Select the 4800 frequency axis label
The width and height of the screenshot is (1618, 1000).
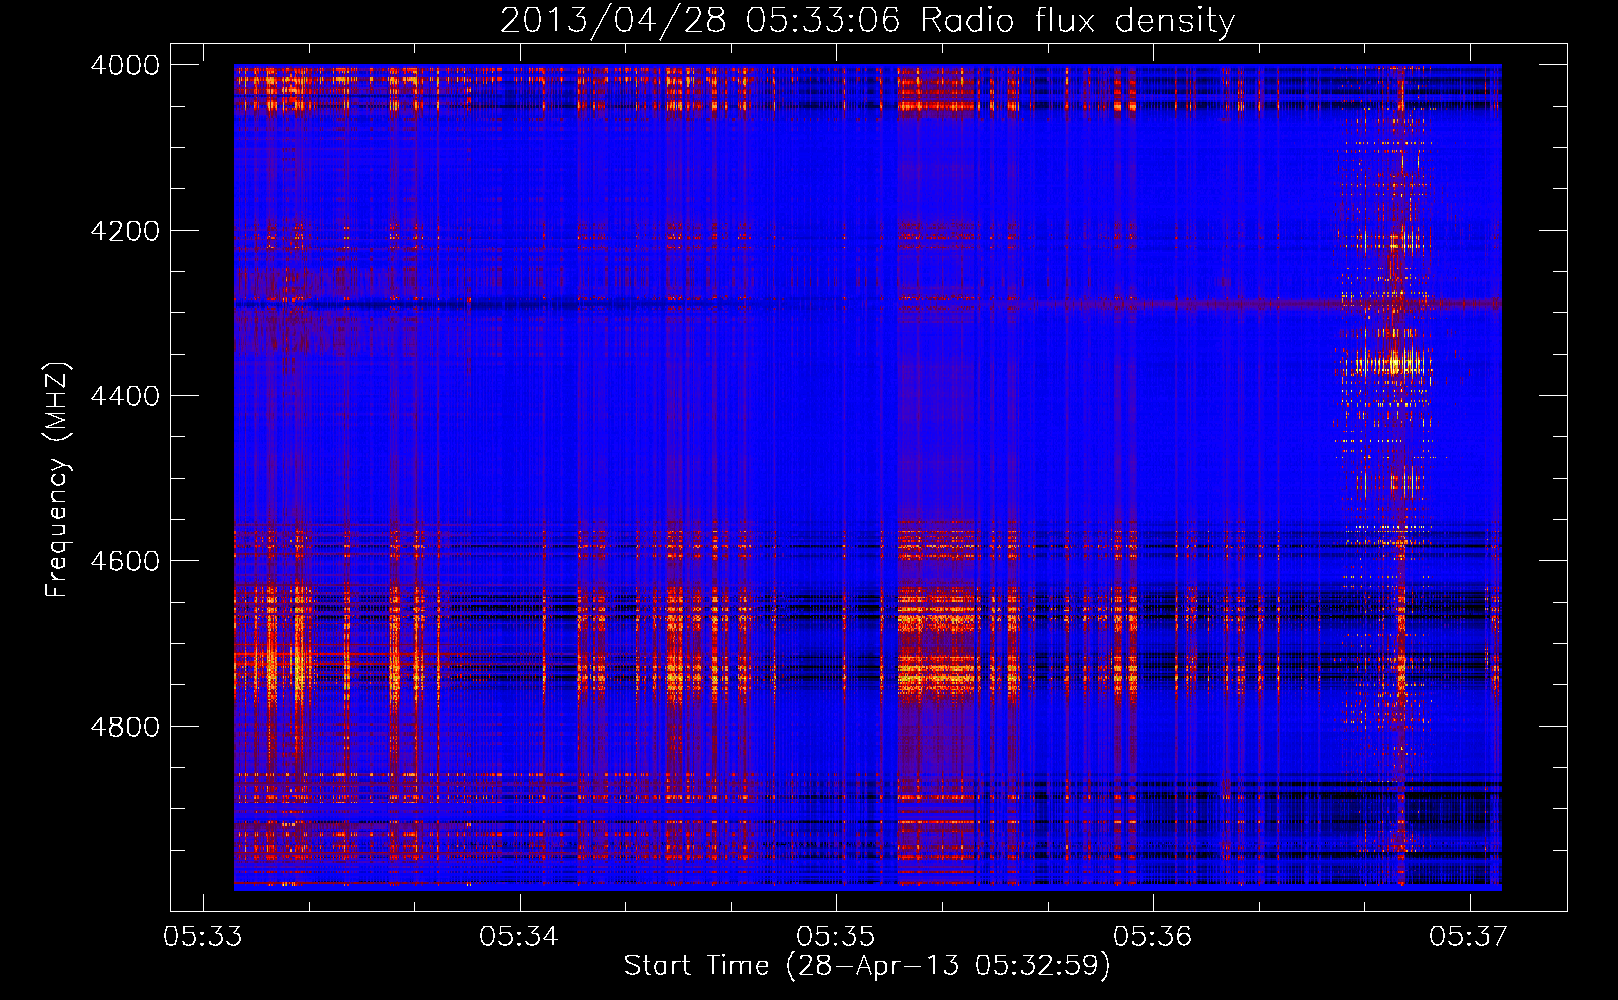pos(125,727)
